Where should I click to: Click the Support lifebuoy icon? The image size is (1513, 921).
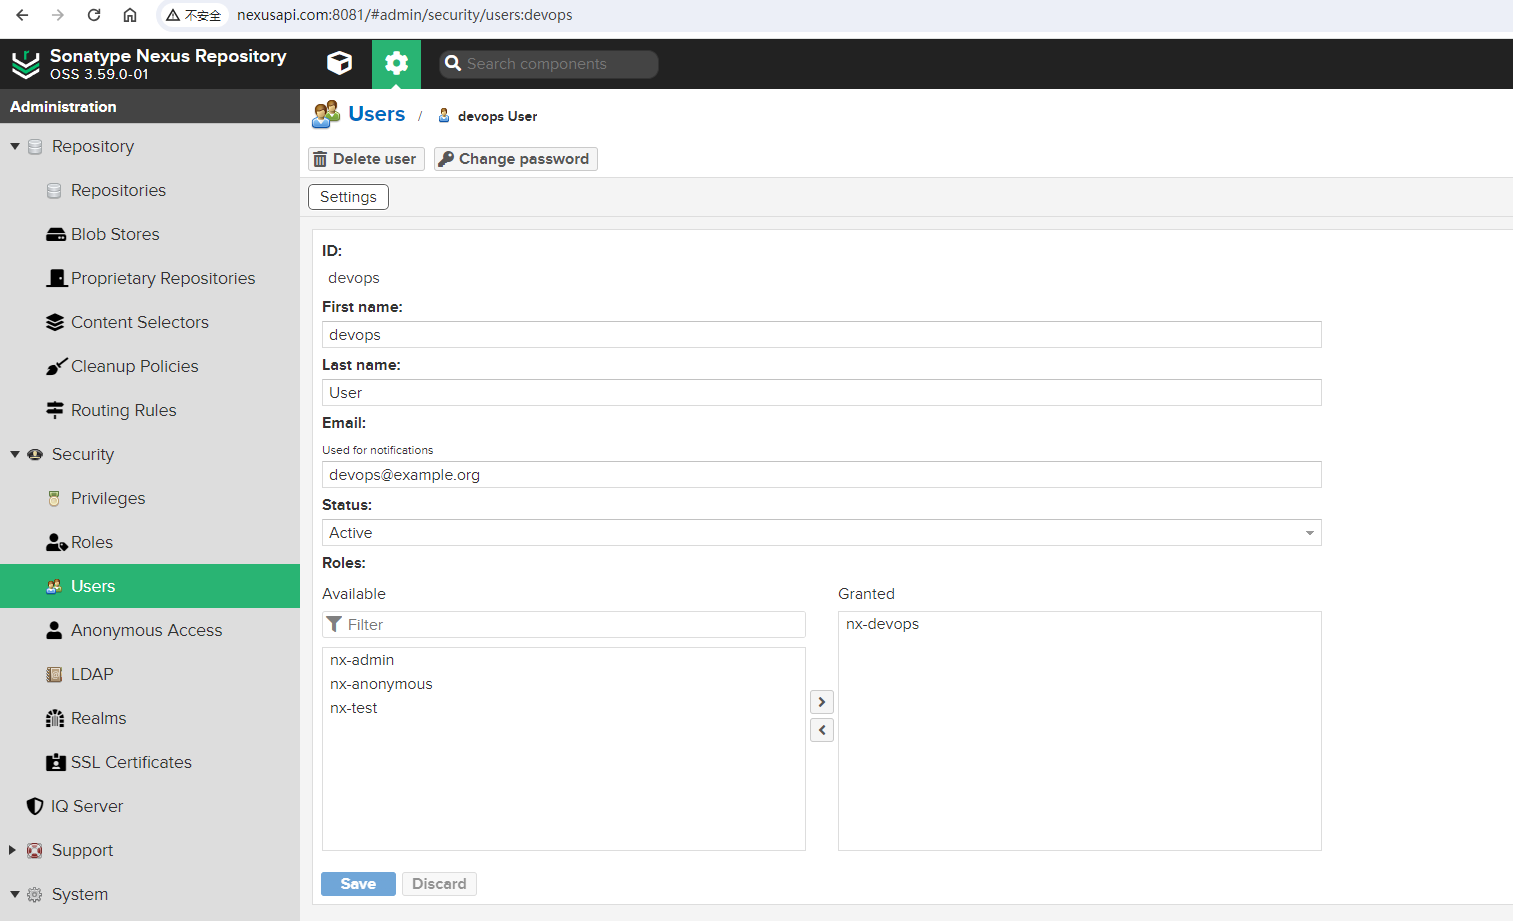click(35, 850)
